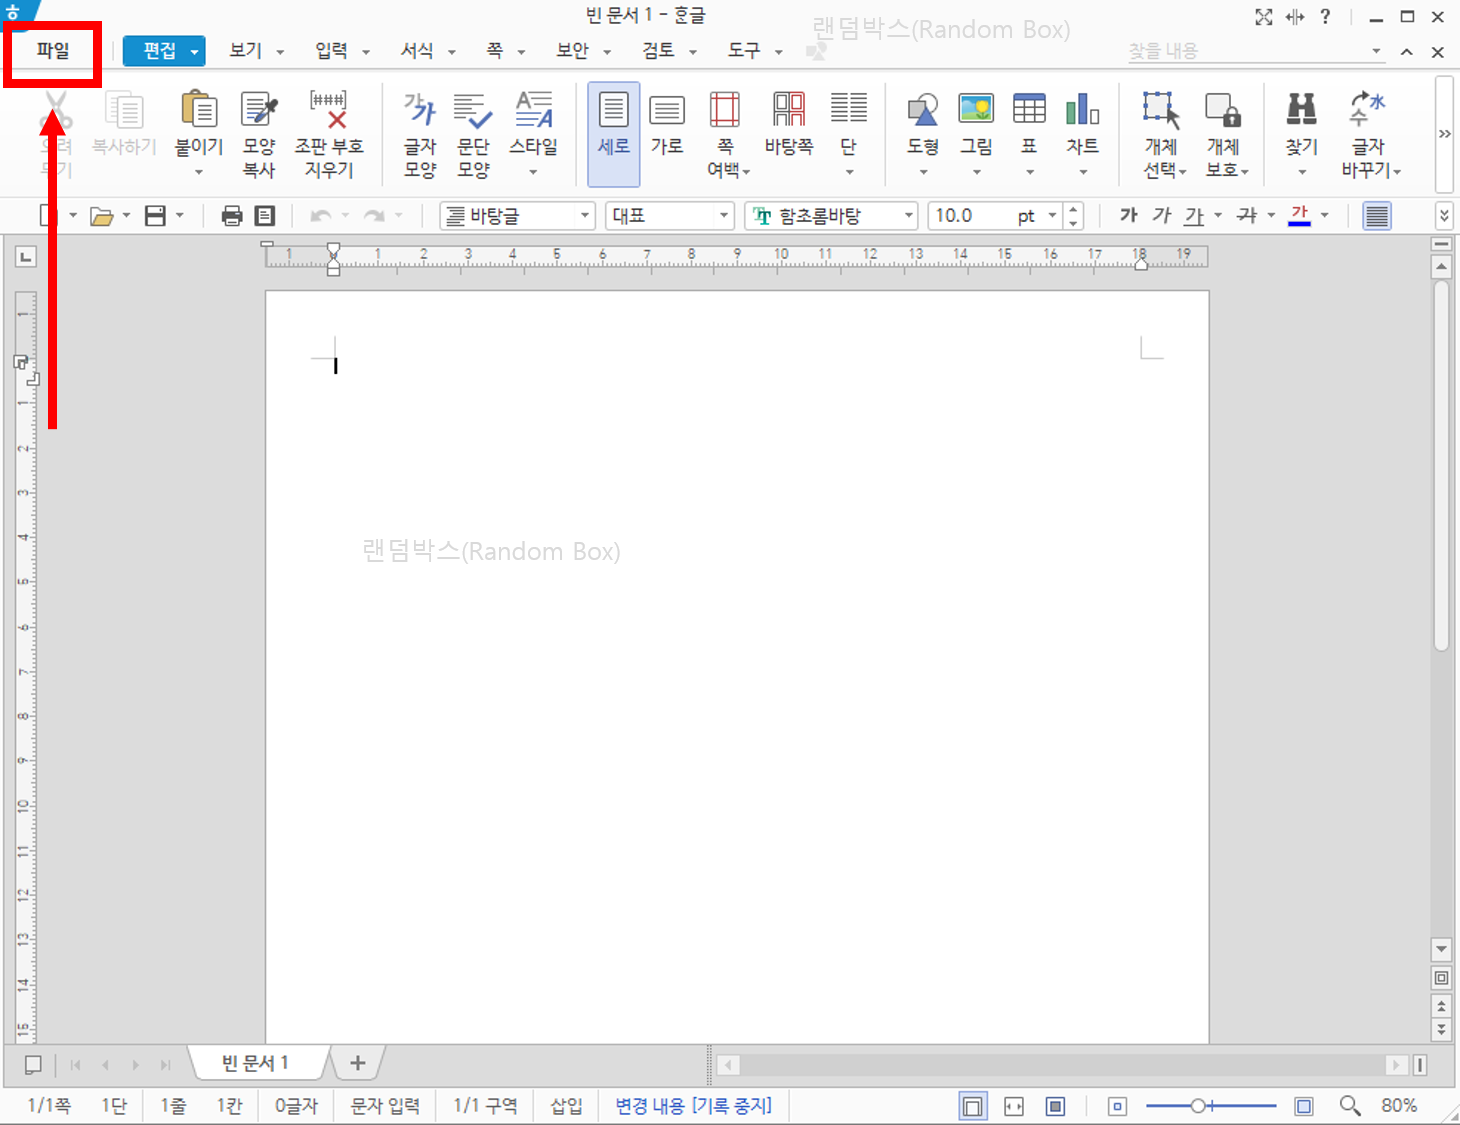The width and height of the screenshot is (1460, 1125).
Task: Click the vertical scrollbar thumb
Action: click(1441, 466)
